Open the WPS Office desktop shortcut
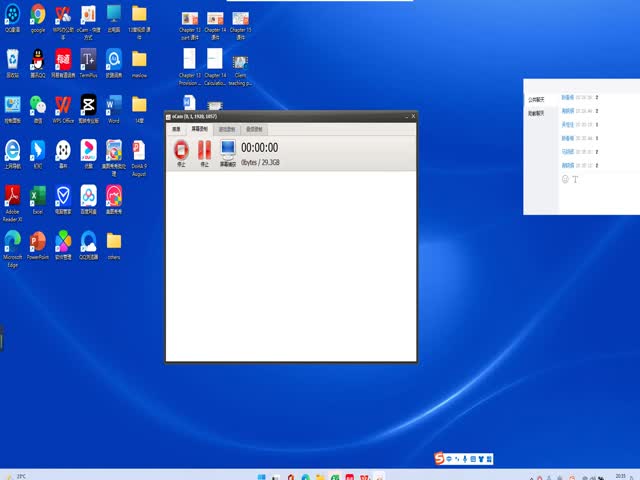This screenshot has width=640, height=480. (x=63, y=106)
